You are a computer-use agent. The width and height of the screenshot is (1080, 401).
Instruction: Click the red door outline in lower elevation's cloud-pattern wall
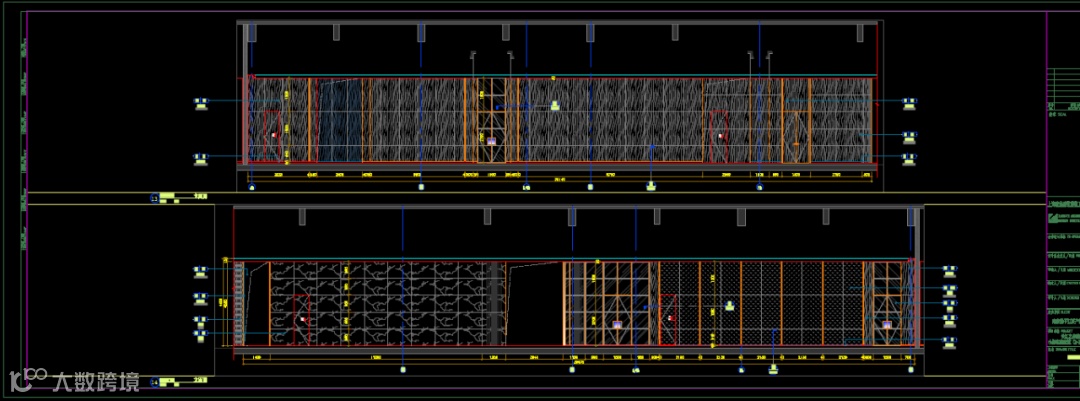click(x=301, y=319)
